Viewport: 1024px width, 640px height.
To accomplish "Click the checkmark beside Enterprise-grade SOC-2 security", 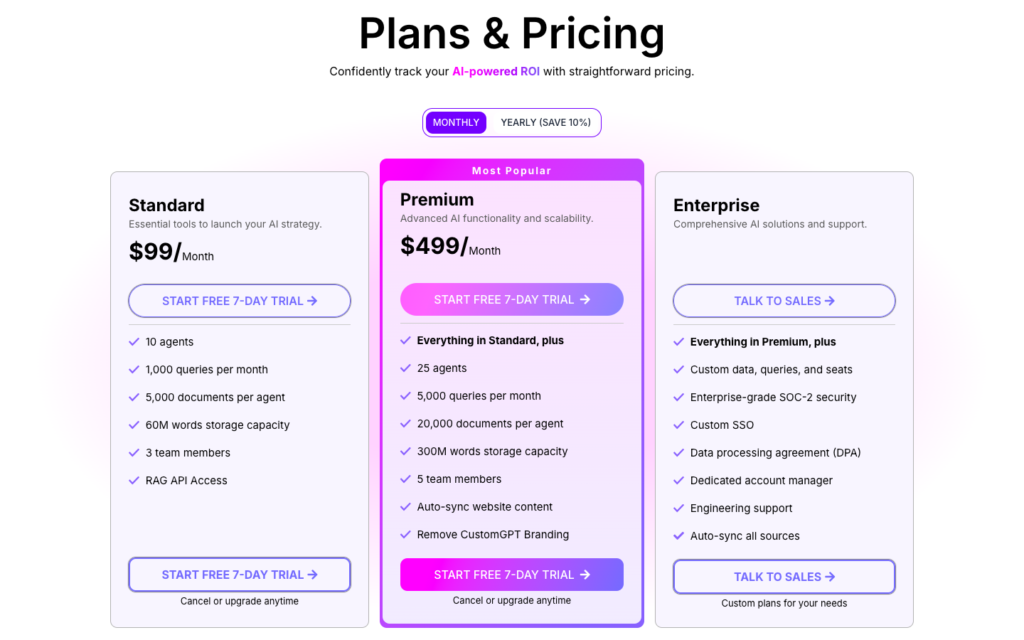I will 678,397.
